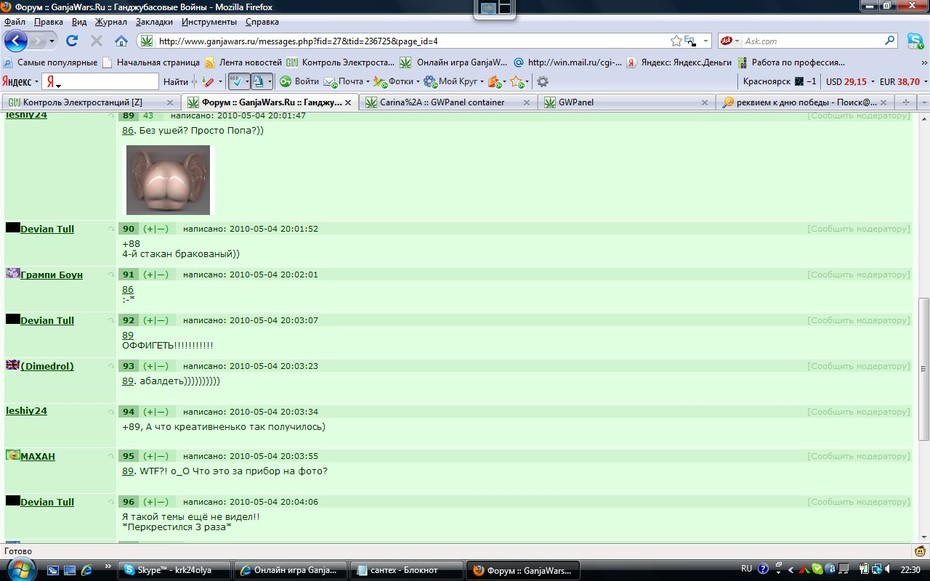Click reply arrow icon next to МАХАН
This screenshot has width=930, height=581.
[110, 456]
